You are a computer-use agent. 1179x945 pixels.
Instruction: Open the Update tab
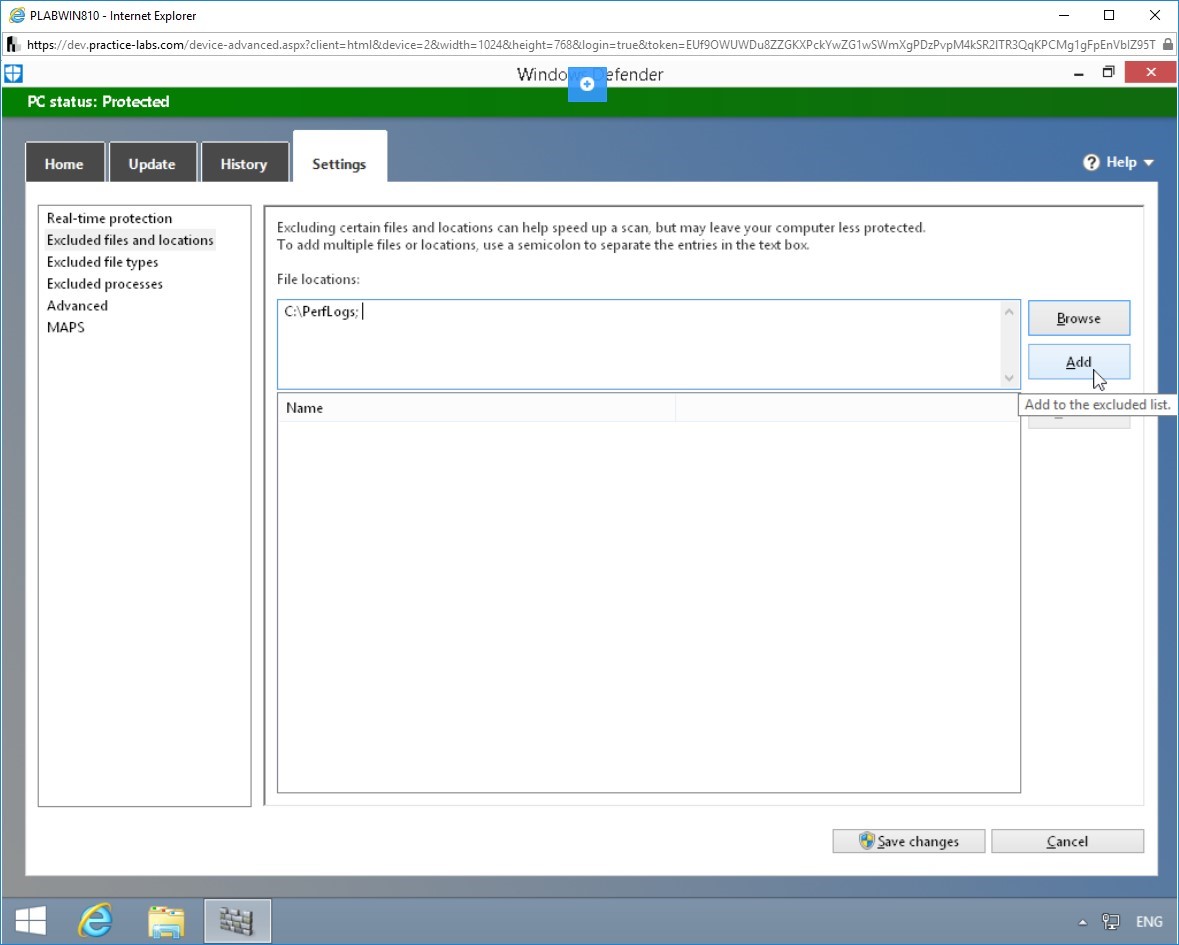click(x=152, y=164)
